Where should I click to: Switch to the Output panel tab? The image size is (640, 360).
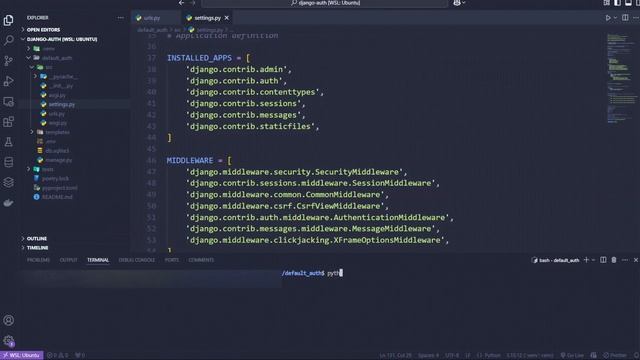pos(68,260)
